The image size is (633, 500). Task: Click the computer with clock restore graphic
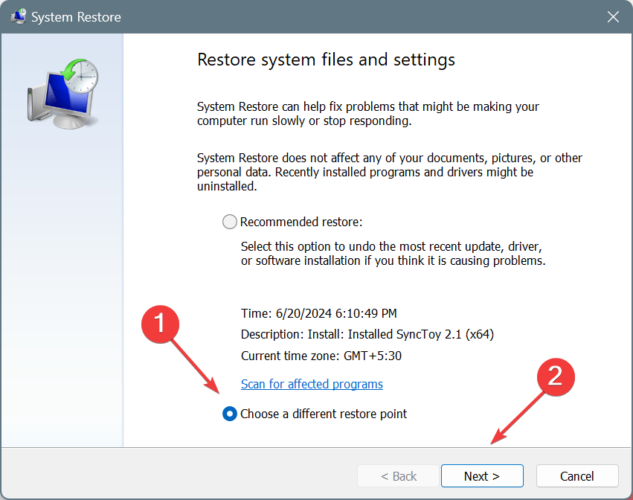coord(63,94)
